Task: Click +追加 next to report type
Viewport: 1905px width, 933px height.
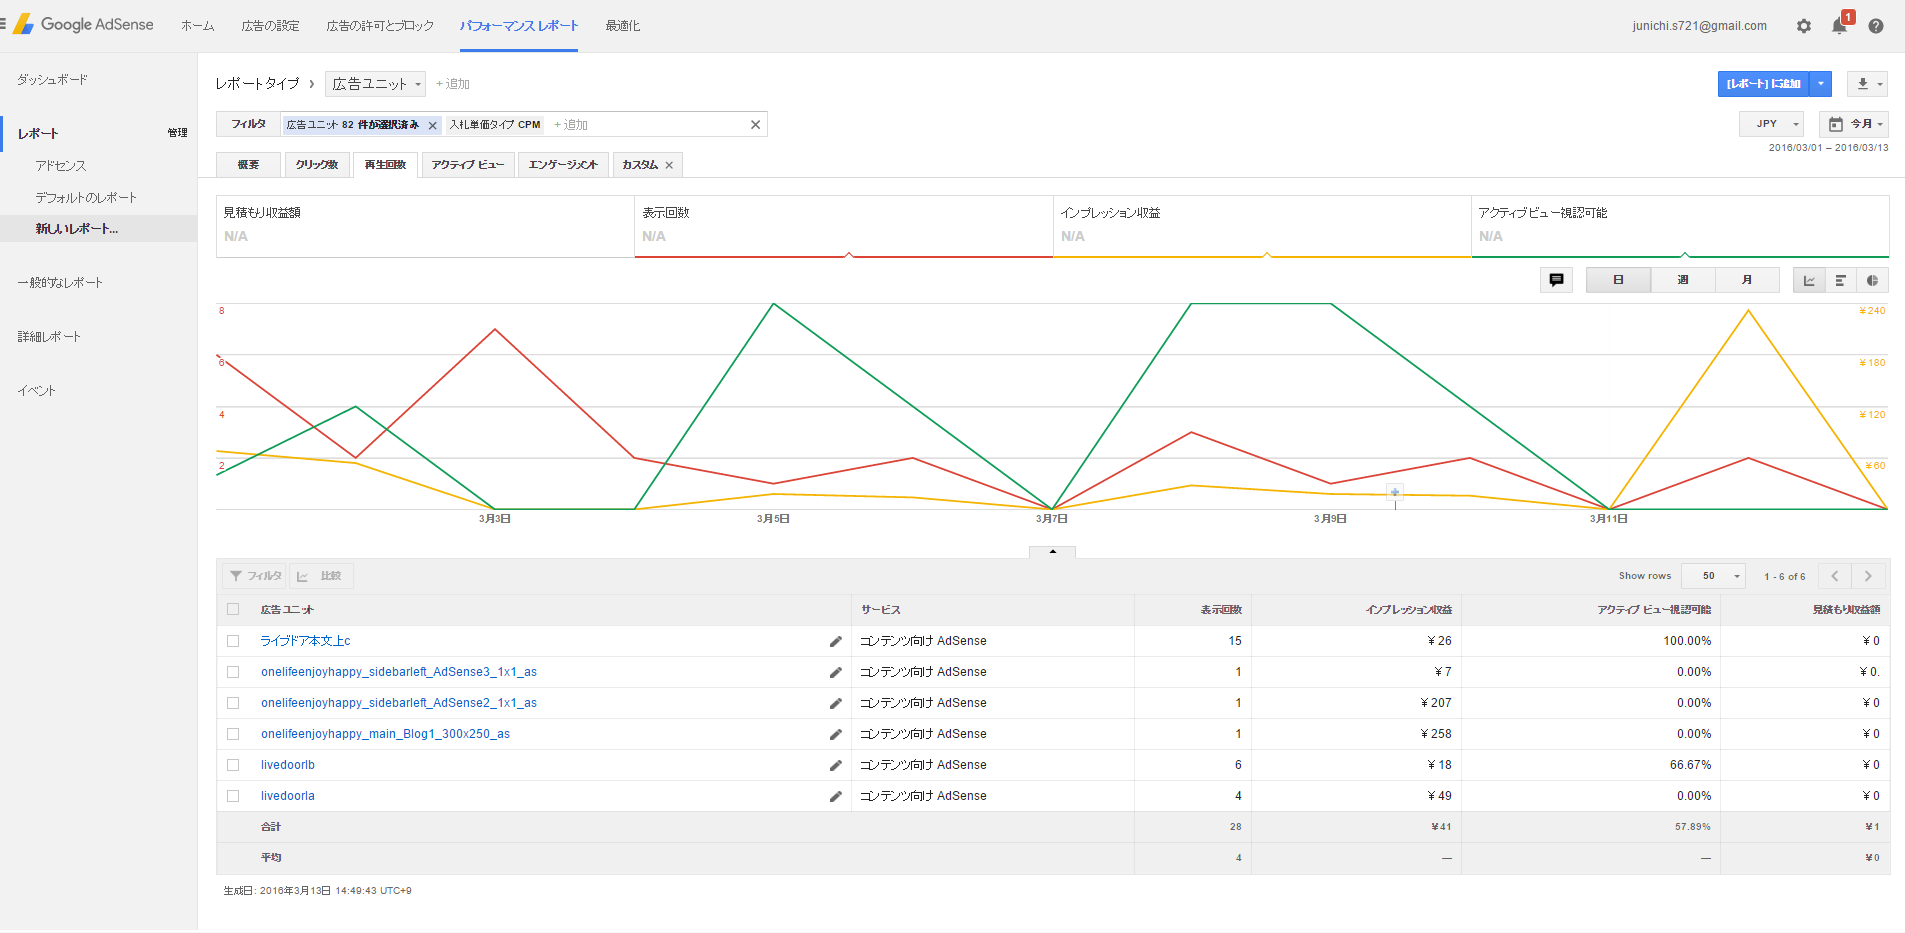Action: (453, 84)
